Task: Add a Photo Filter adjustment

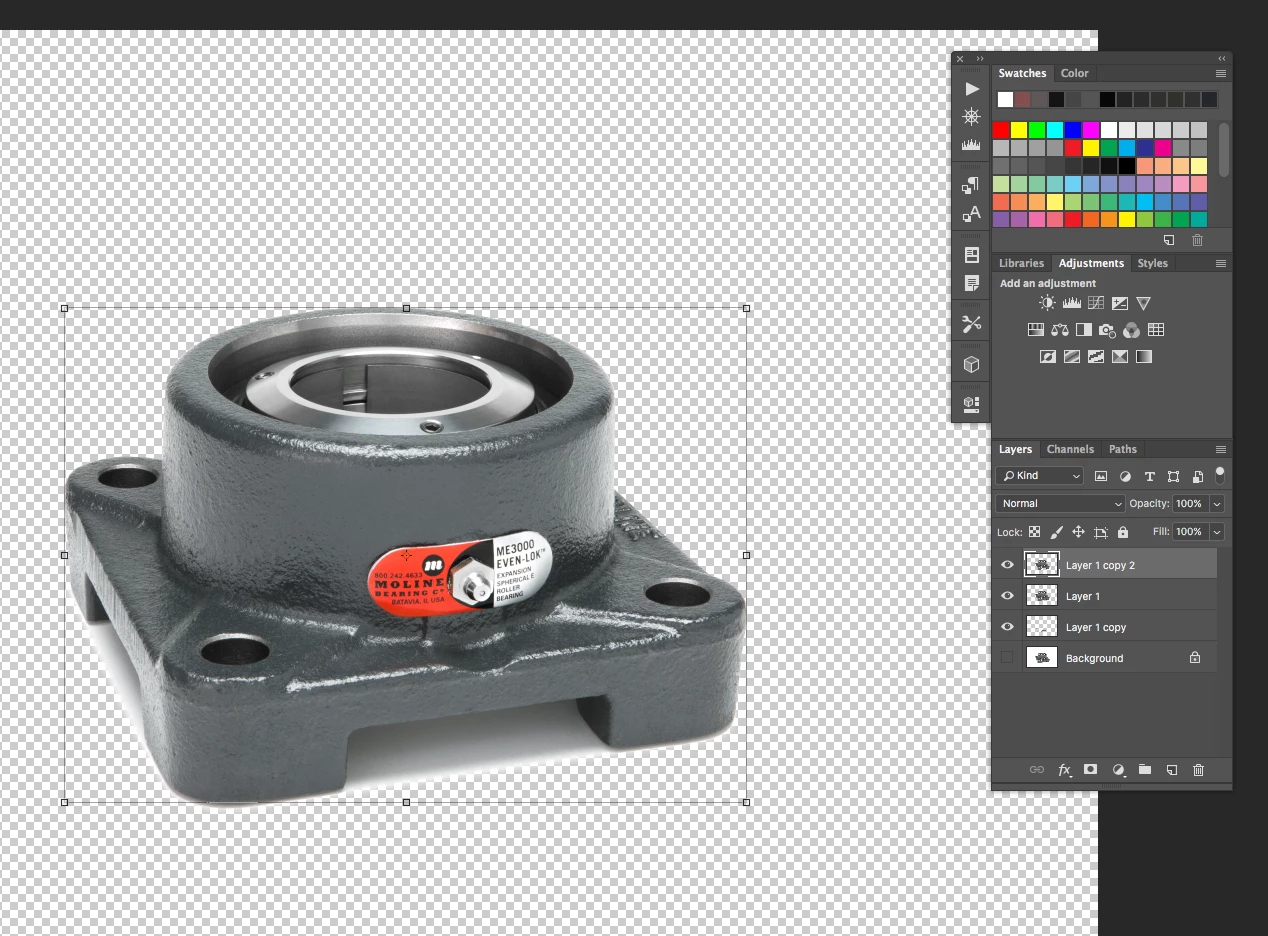Action: click(1107, 330)
